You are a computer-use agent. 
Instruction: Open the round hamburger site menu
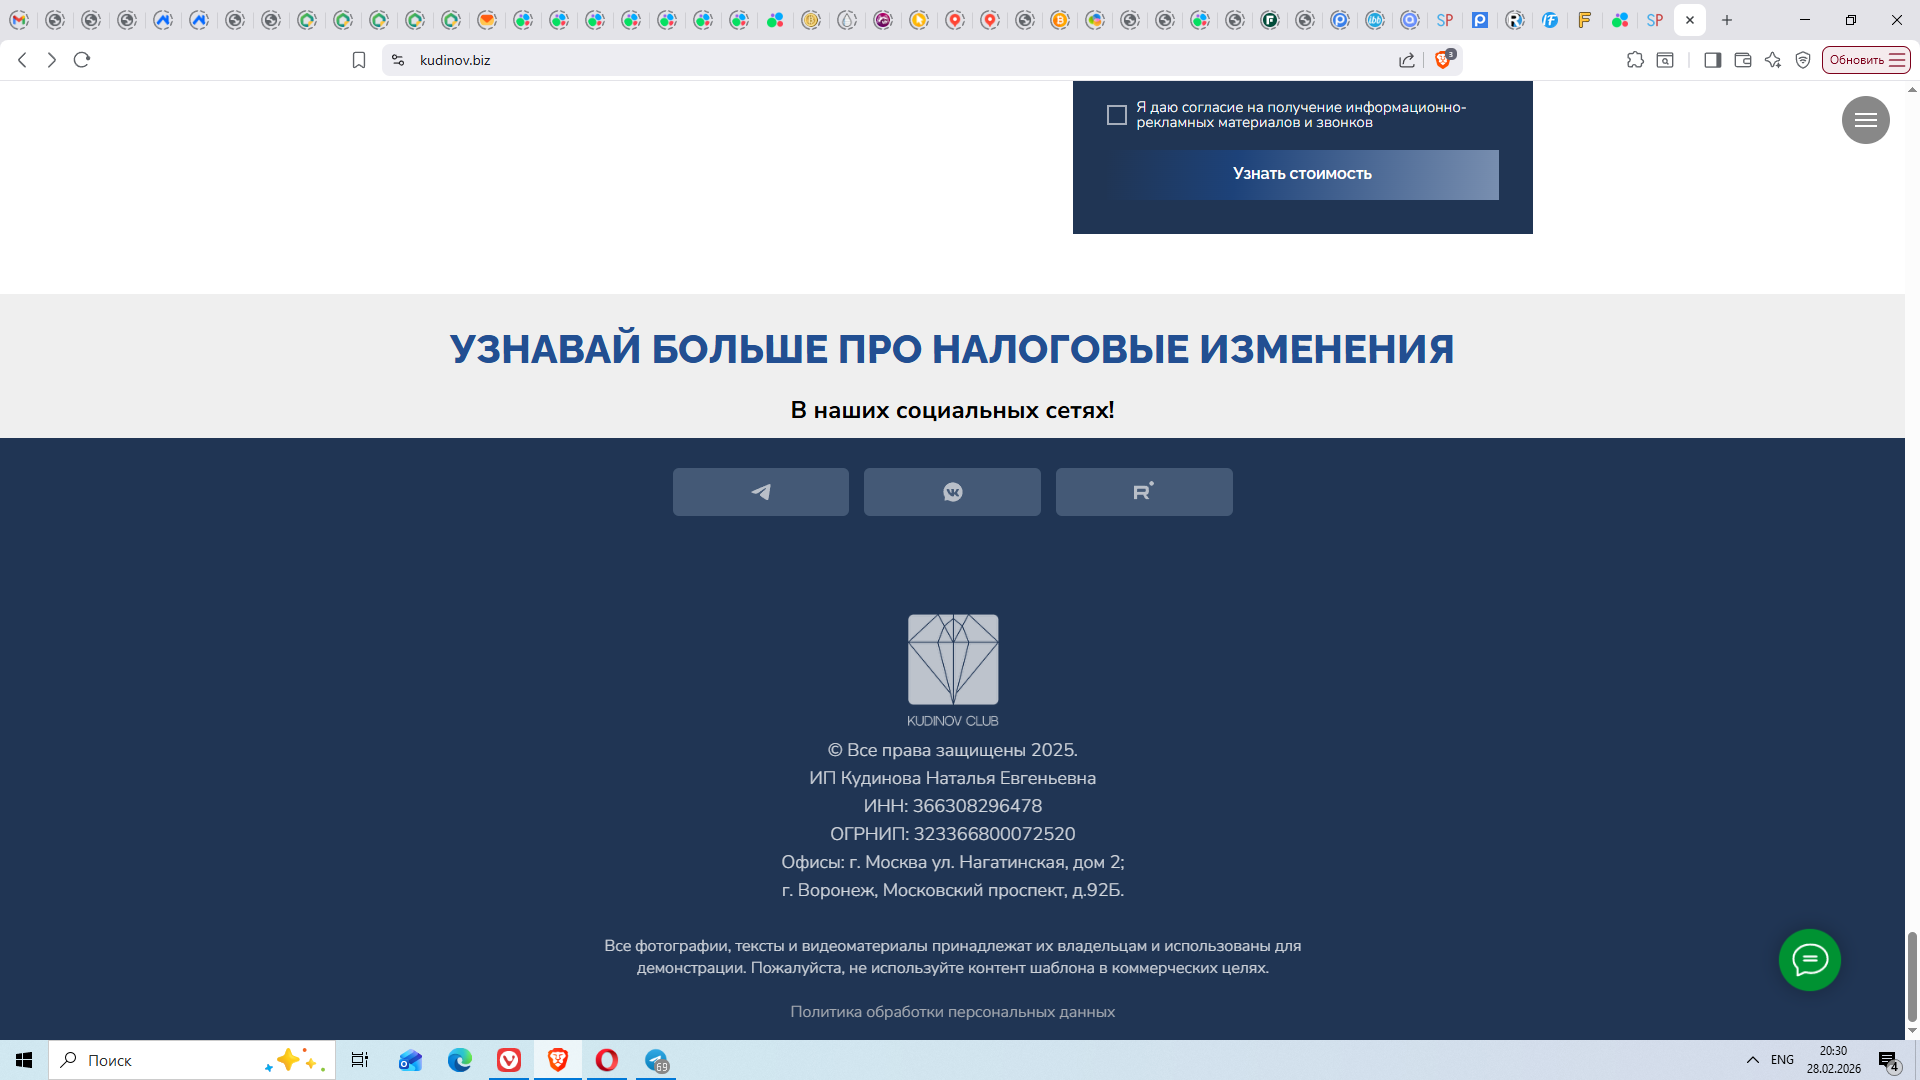(1865, 120)
